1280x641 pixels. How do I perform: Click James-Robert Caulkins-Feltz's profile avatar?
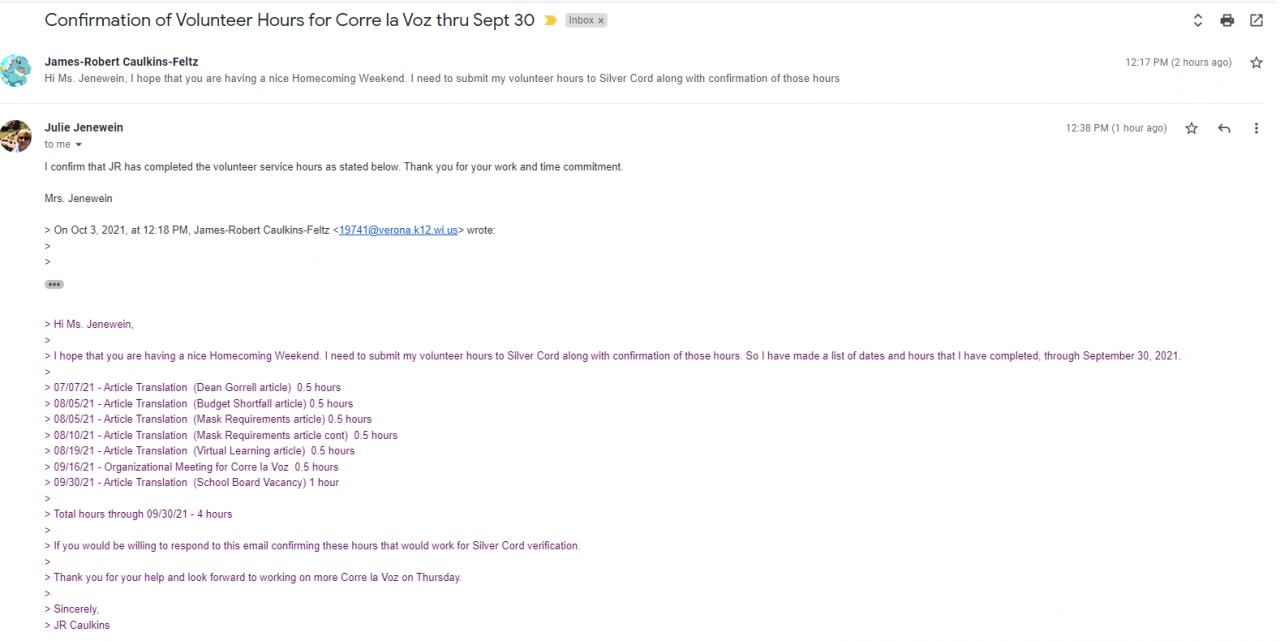[x=16, y=70]
